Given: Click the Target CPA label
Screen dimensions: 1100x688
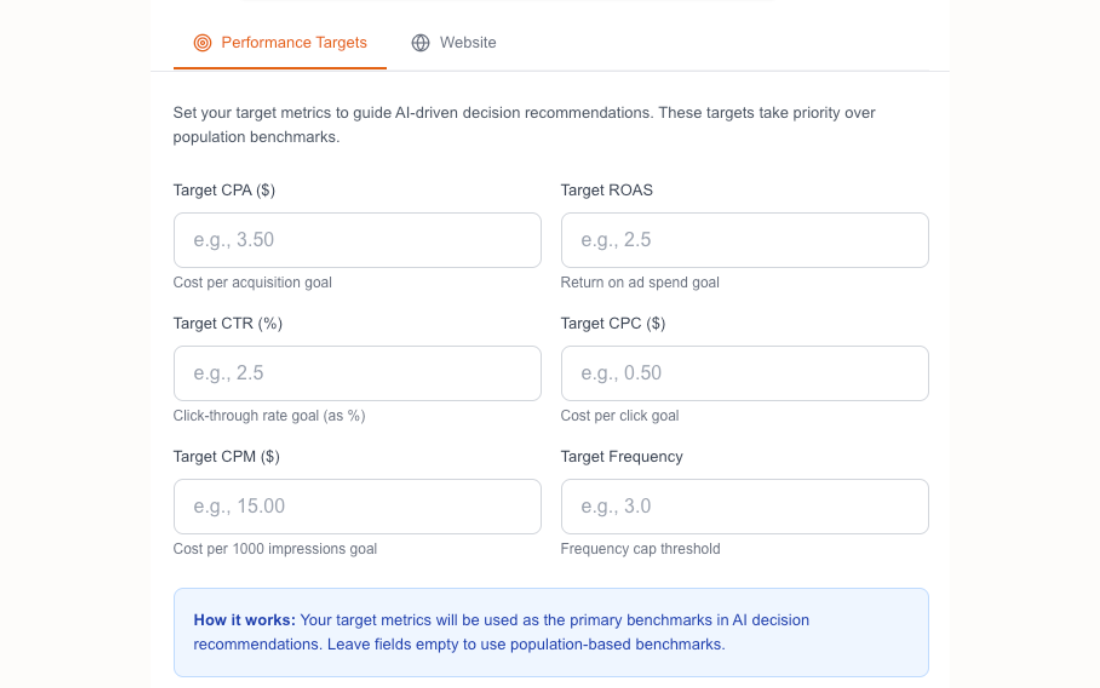Looking at the screenshot, I should (222, 190).
